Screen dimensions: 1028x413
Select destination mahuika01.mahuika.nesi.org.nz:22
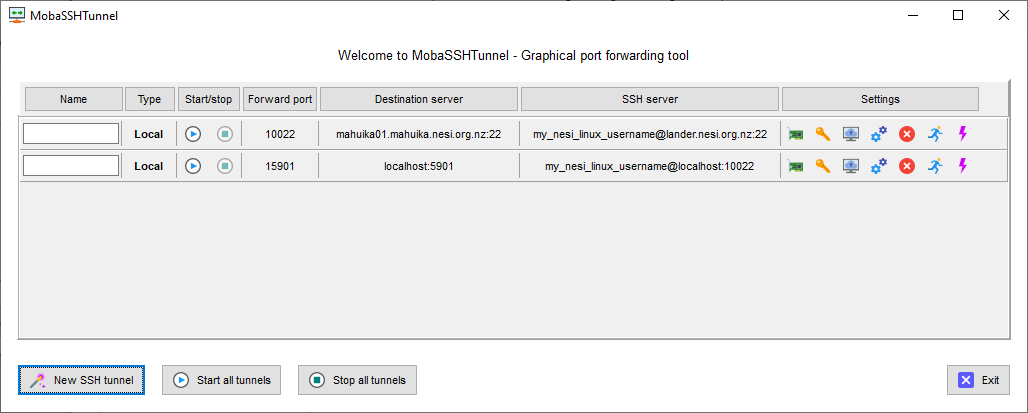pyautogui.click(x=418, y=134)
